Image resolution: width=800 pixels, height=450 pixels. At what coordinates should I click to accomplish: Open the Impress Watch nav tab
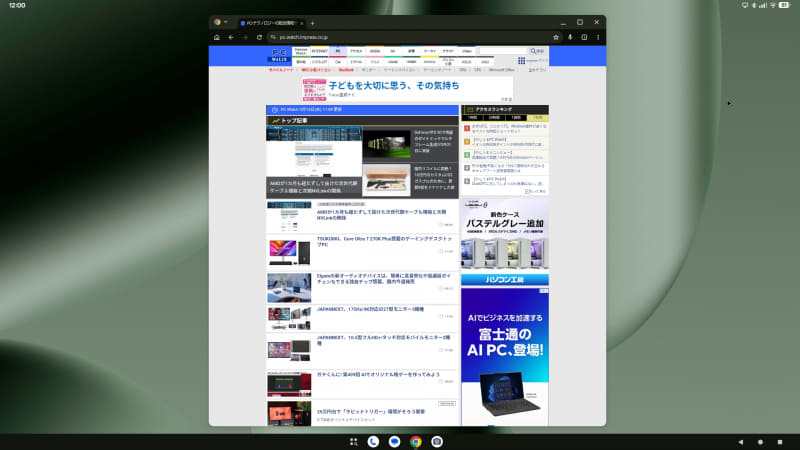[x=301, y=51]
